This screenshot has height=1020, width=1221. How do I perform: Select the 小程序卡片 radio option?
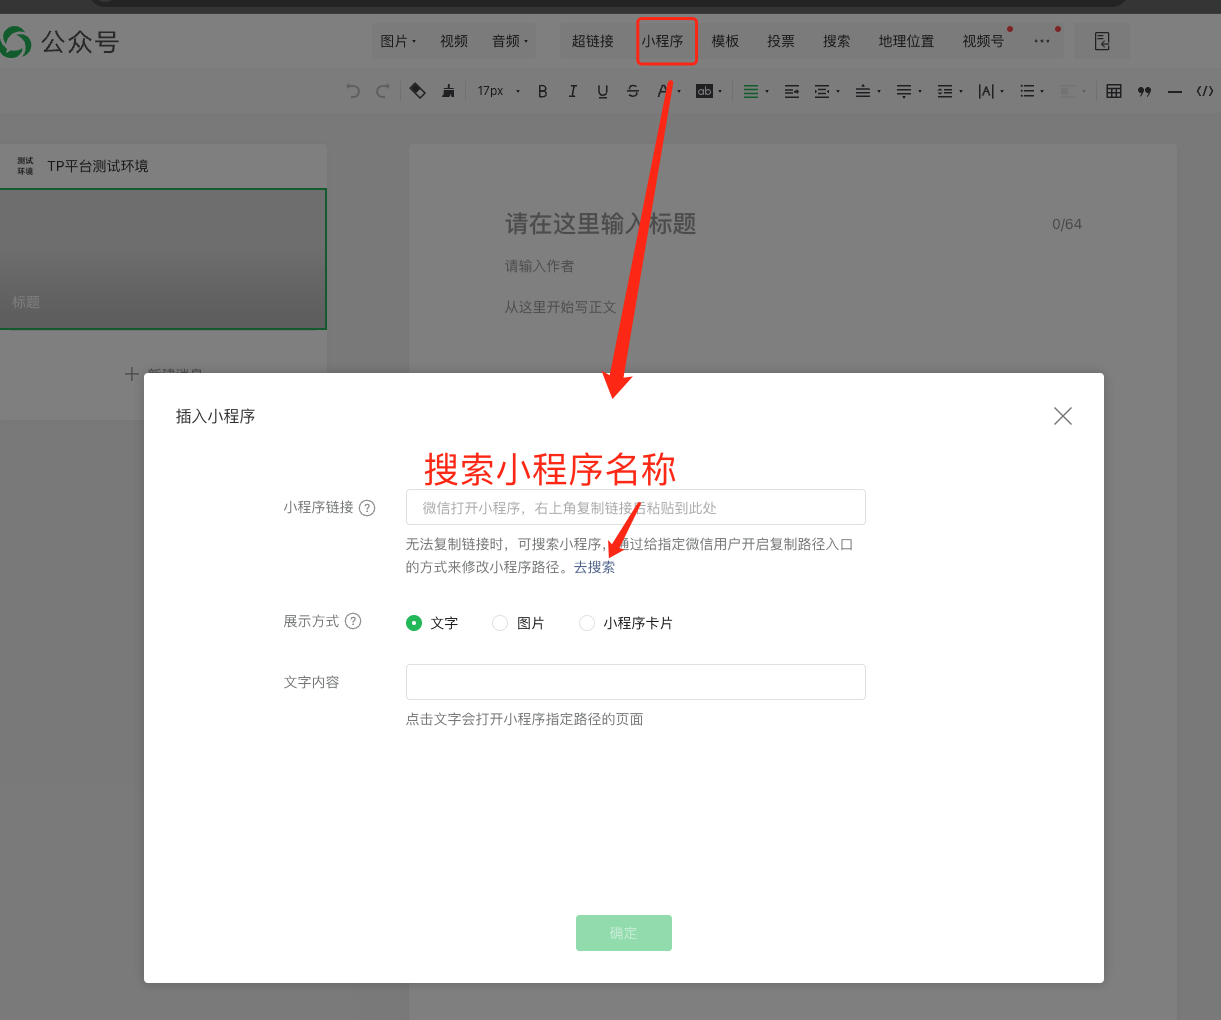point(587,623)
